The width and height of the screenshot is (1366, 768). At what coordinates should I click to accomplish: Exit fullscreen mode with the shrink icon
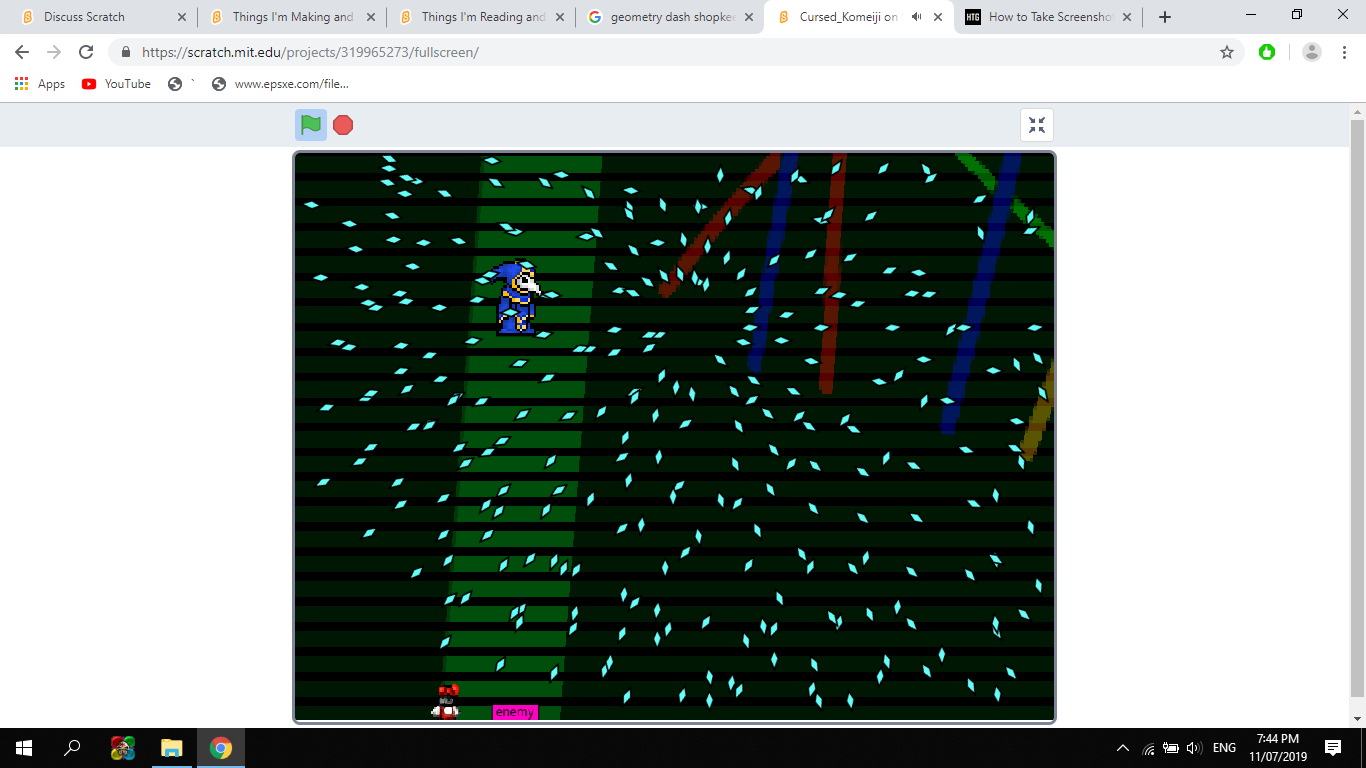coord(1037,125)
